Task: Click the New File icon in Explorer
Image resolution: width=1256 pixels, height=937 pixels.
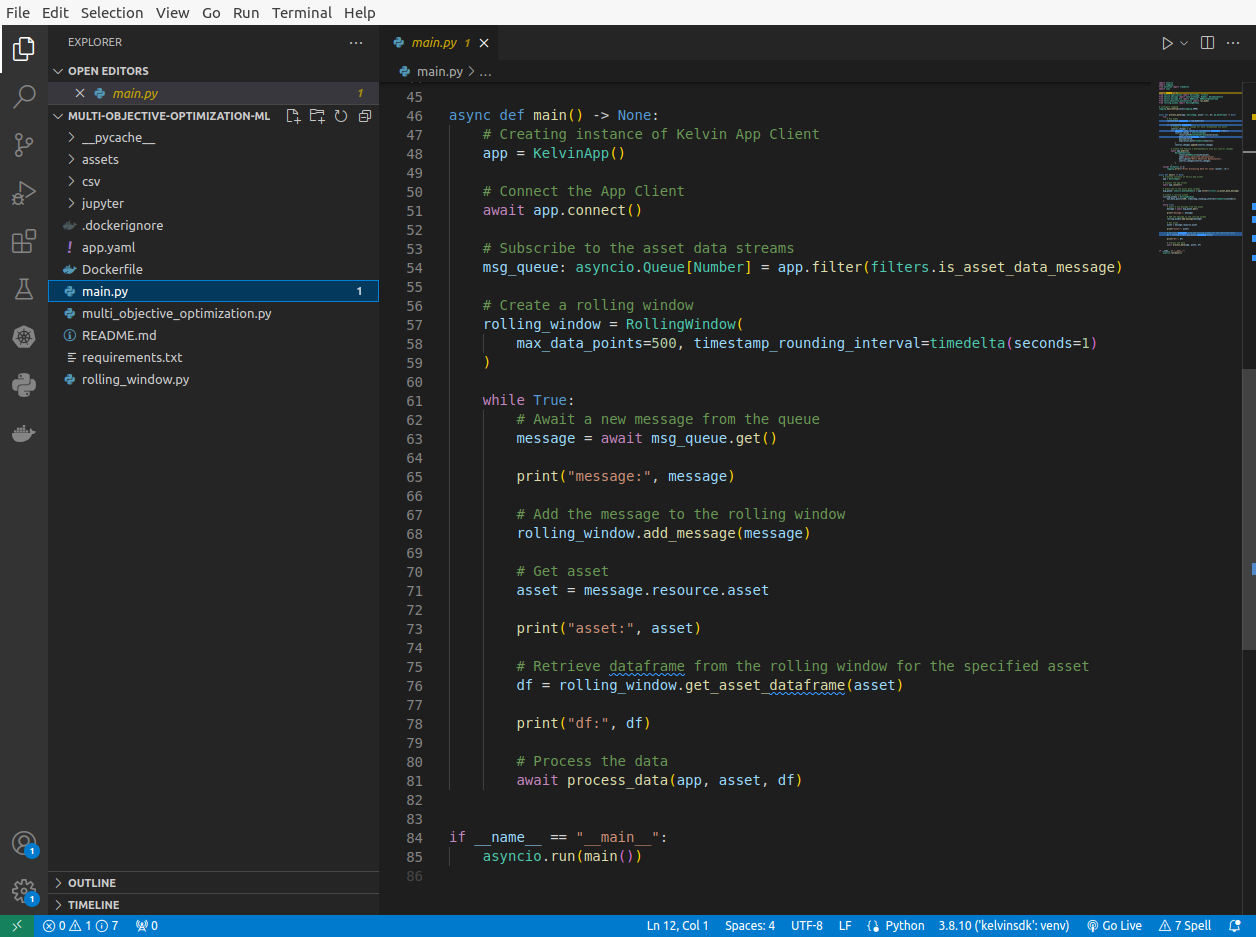Action: click(x=293, y=116)
